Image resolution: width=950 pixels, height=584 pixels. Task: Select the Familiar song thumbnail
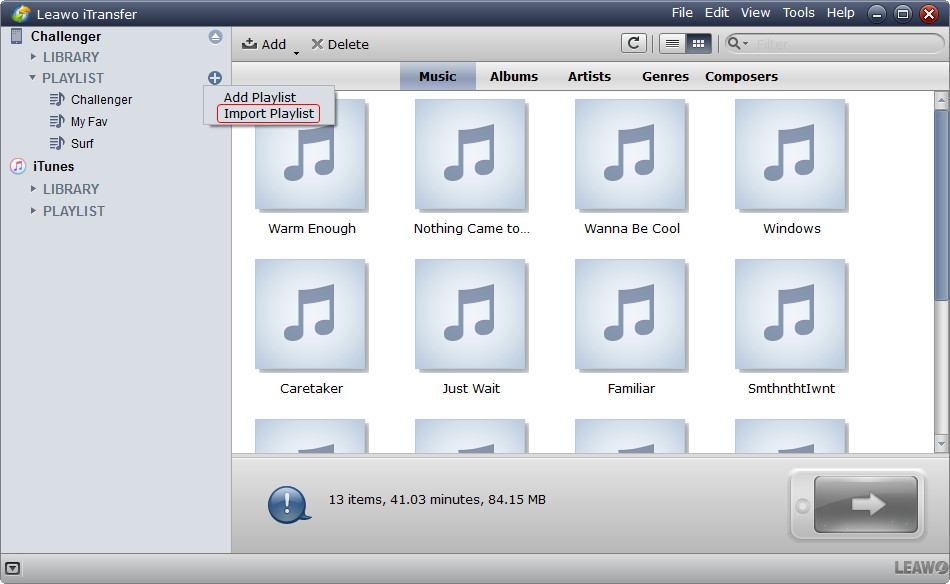[x=630, y=314]
